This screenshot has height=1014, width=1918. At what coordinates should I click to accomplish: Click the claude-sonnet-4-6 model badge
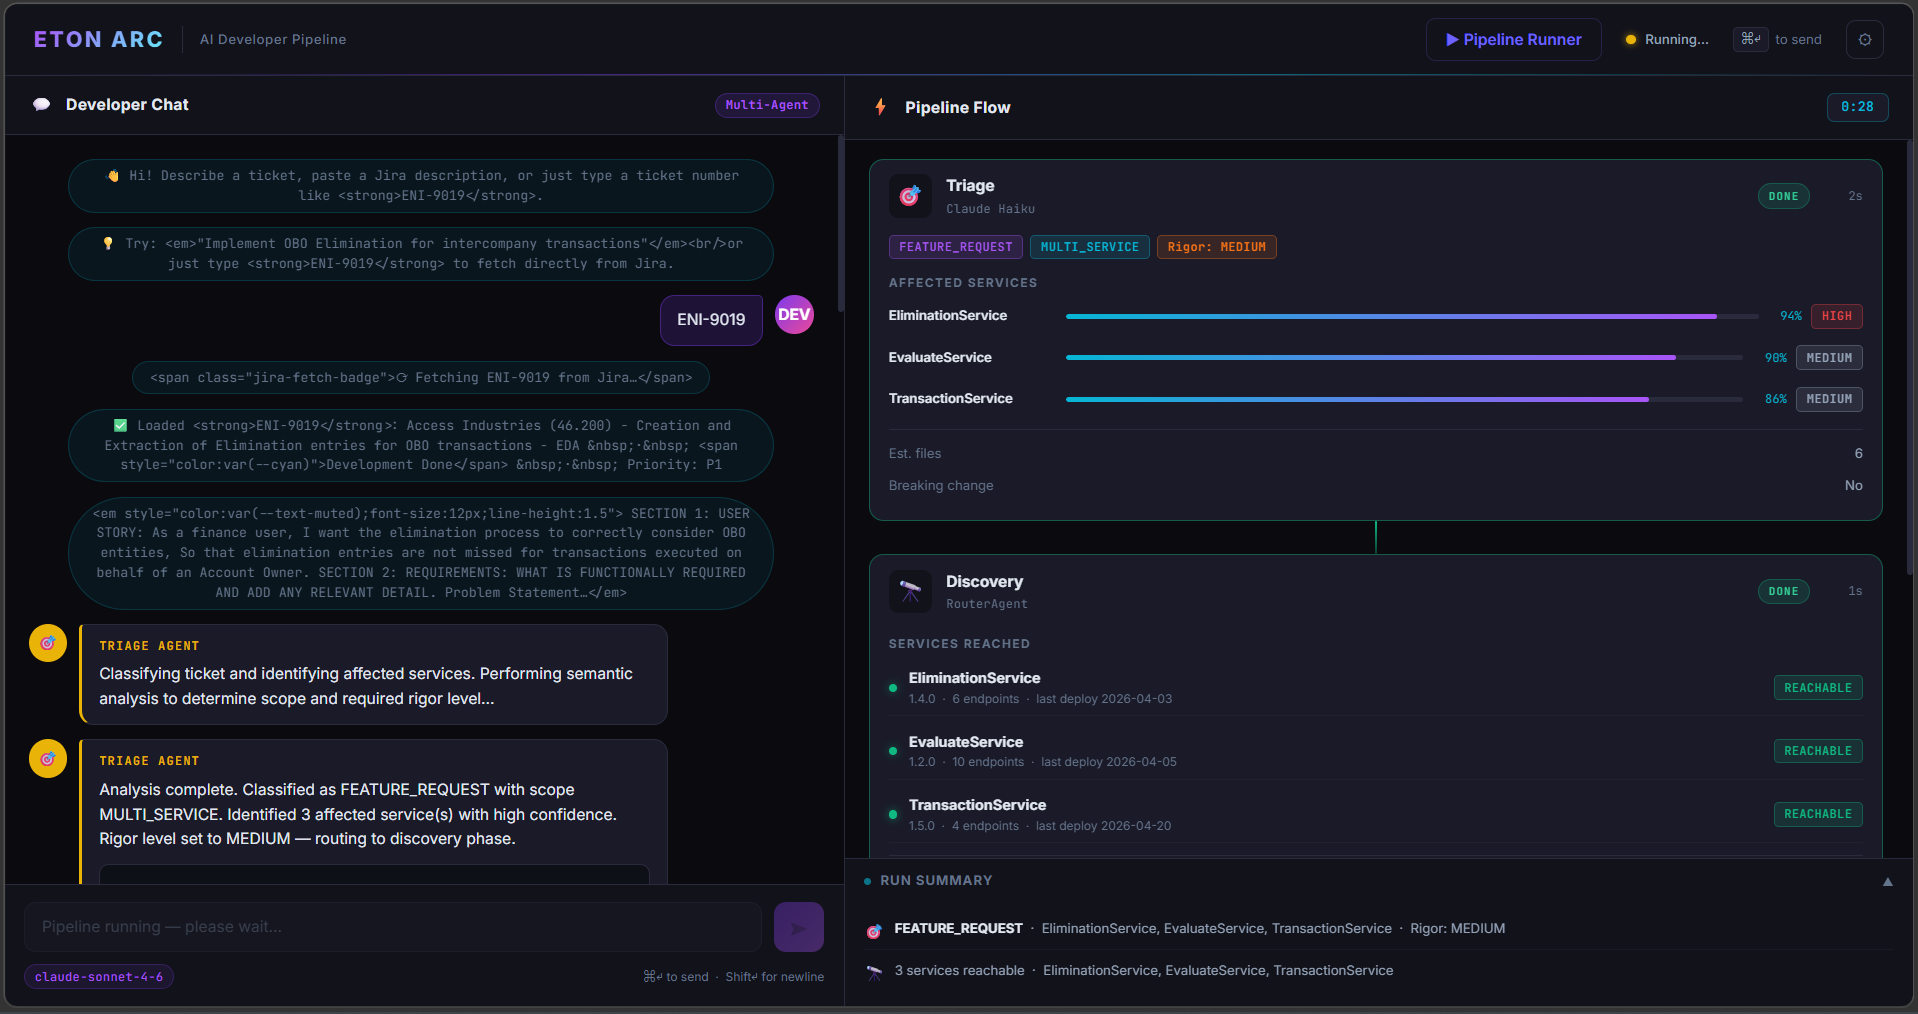[x=99, y=977]
